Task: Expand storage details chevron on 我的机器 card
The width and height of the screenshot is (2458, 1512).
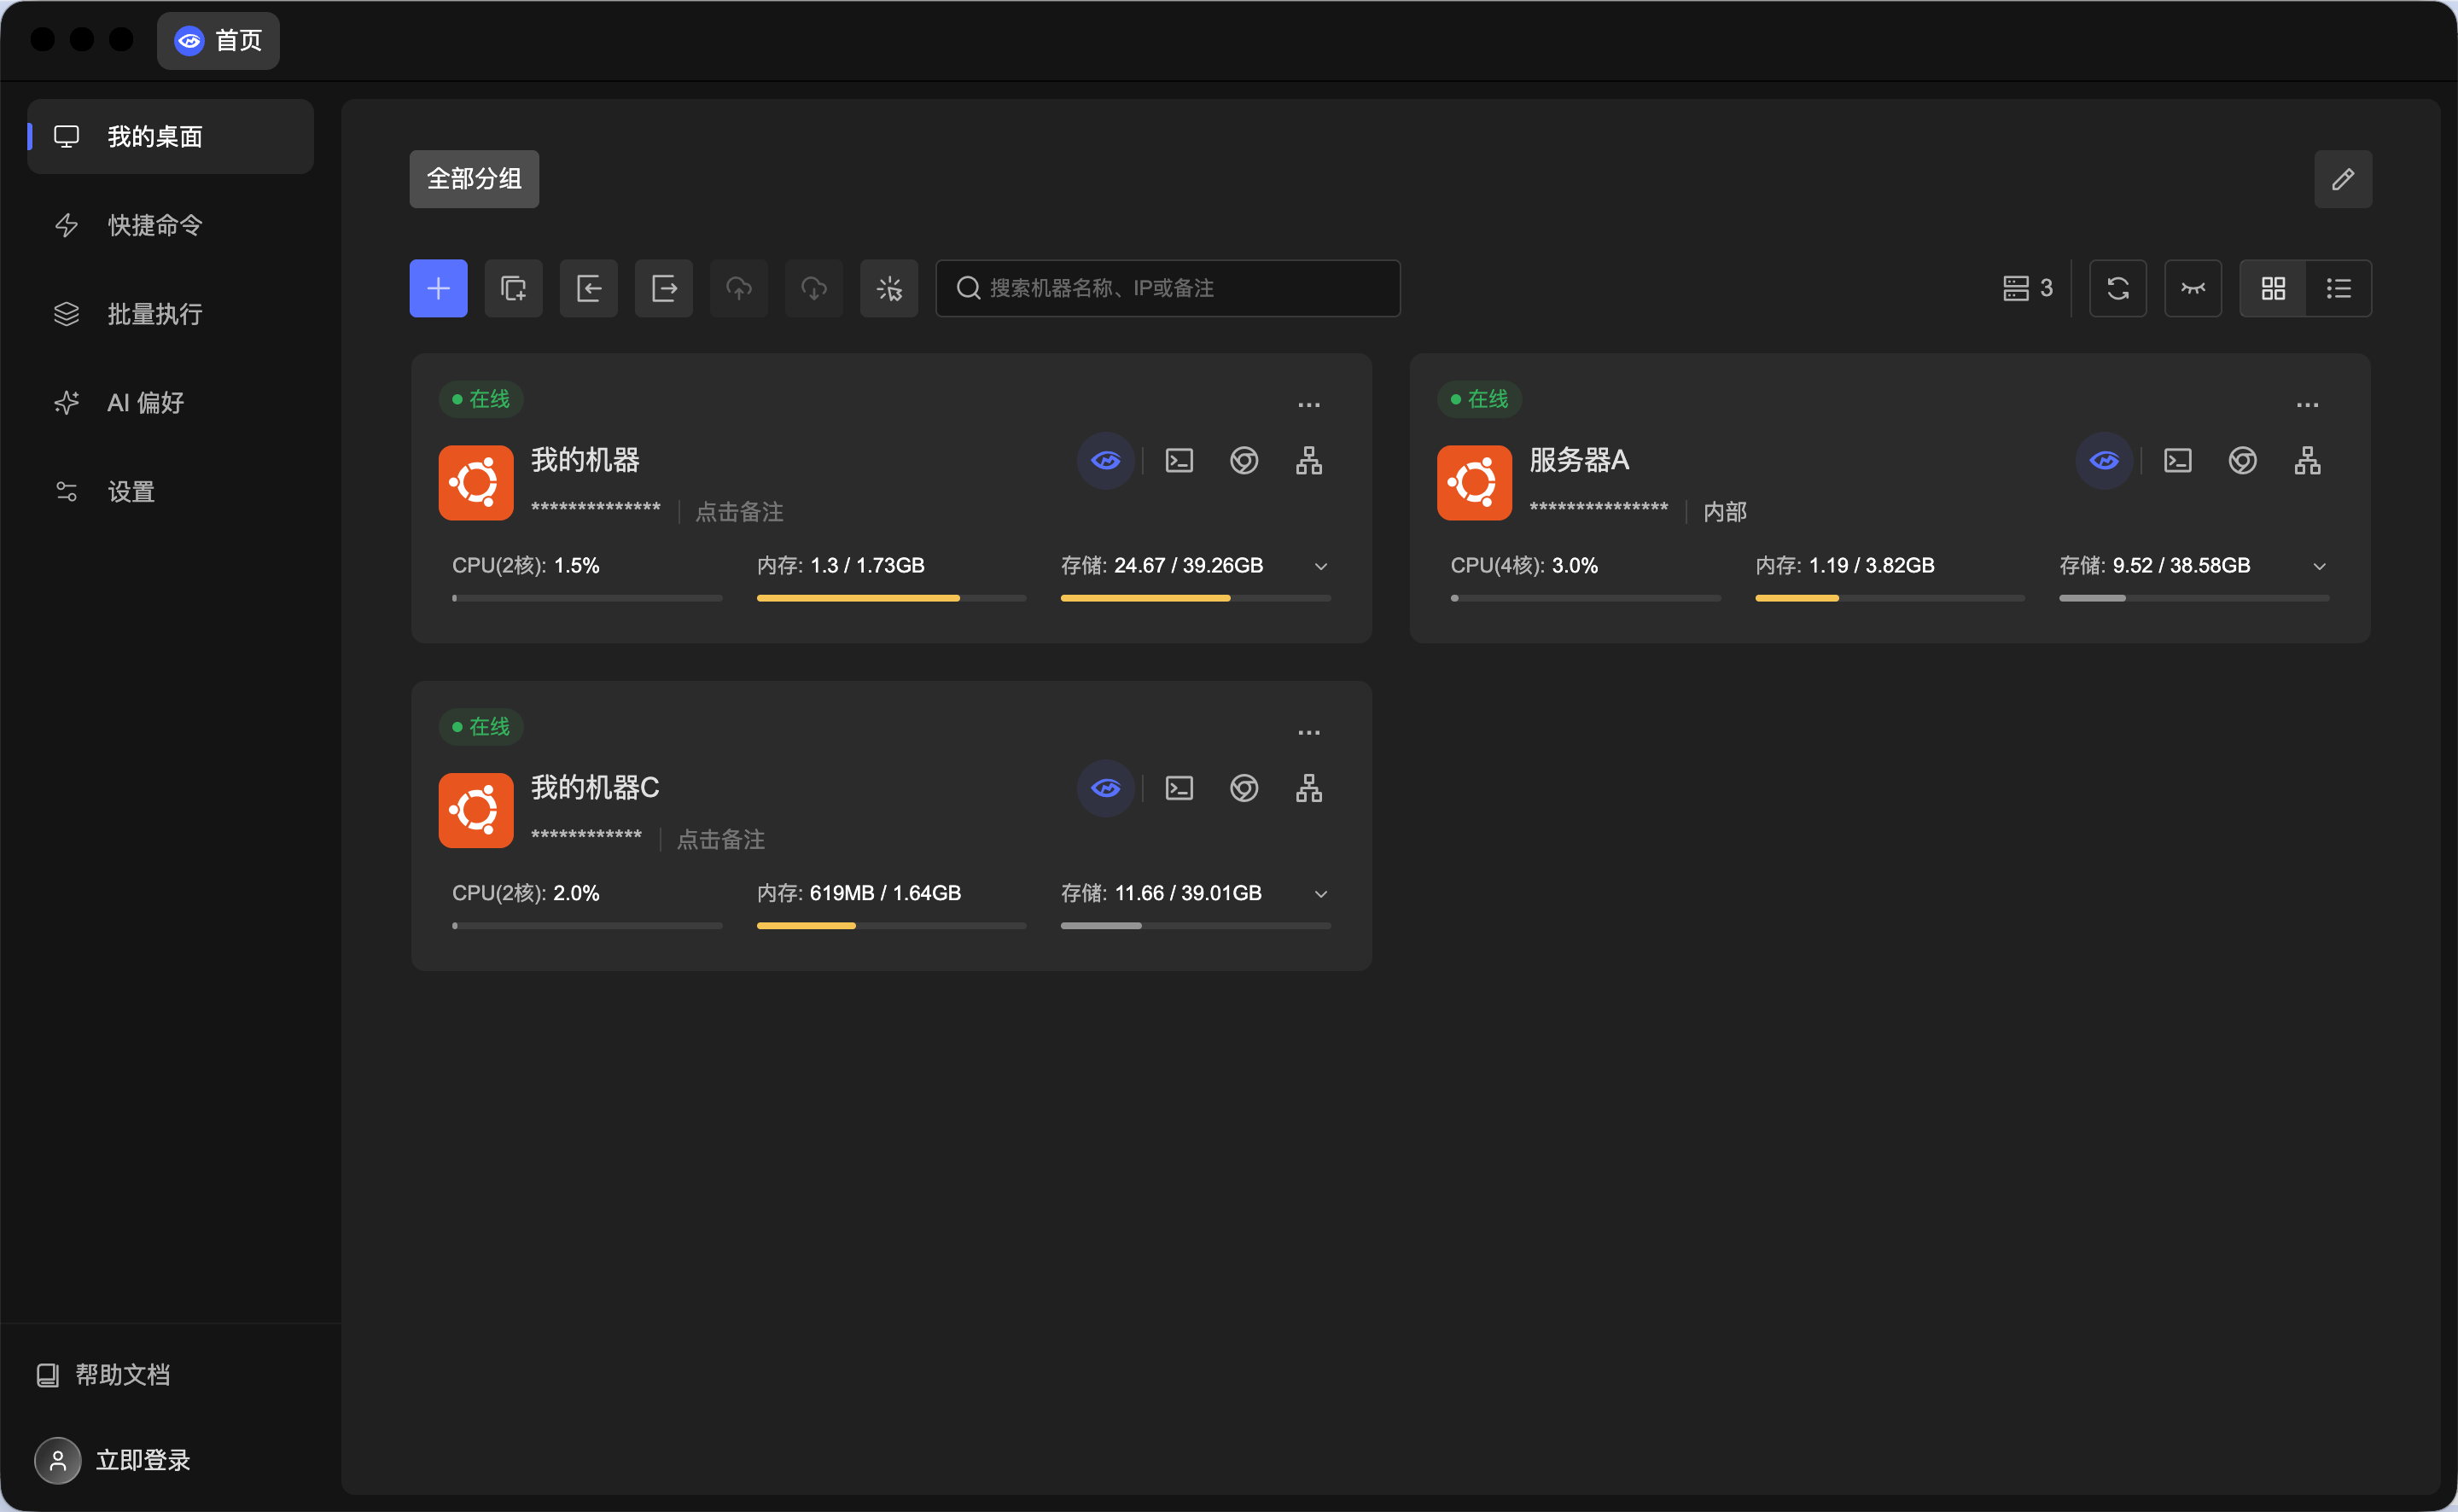Action: (x=1321, y=567)
